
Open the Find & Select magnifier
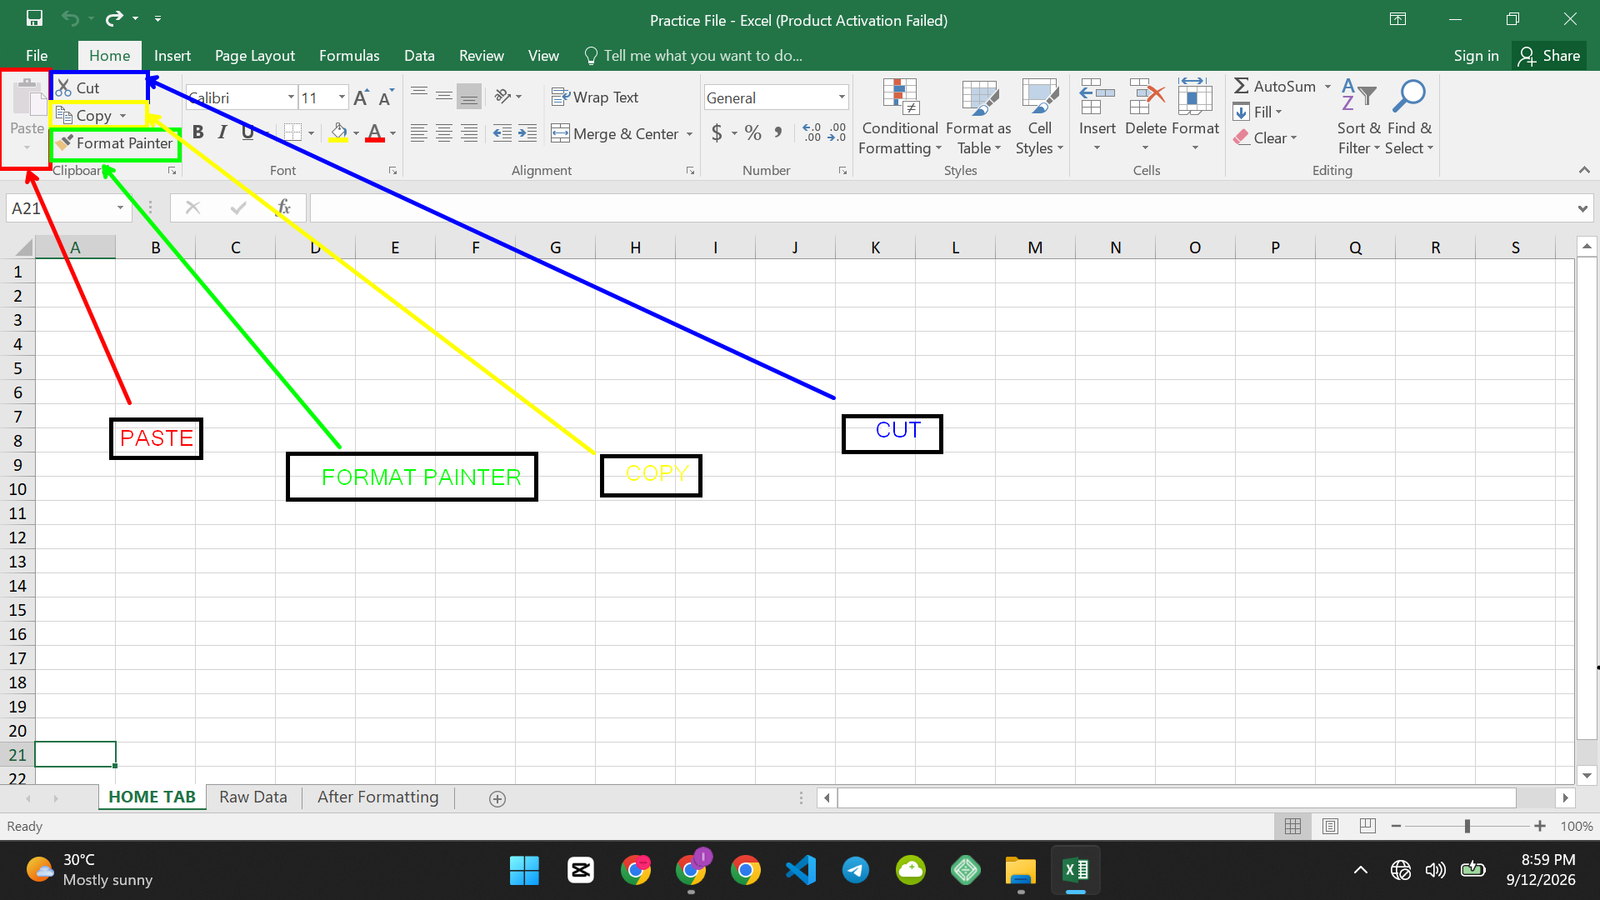(1409, 97)
